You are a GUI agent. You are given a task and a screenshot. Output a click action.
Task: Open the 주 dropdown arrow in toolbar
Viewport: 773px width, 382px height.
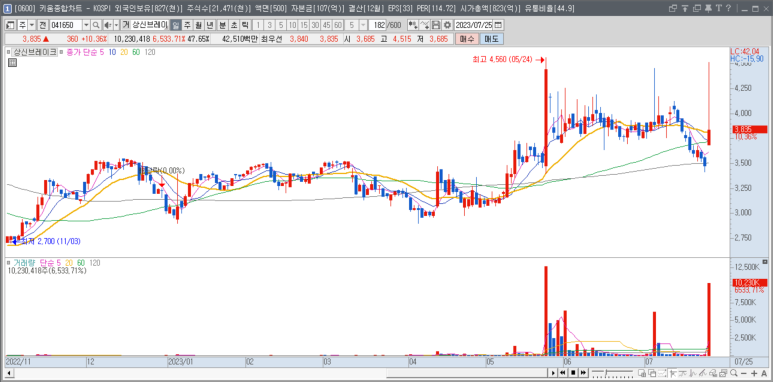click(x=32, y=25)
